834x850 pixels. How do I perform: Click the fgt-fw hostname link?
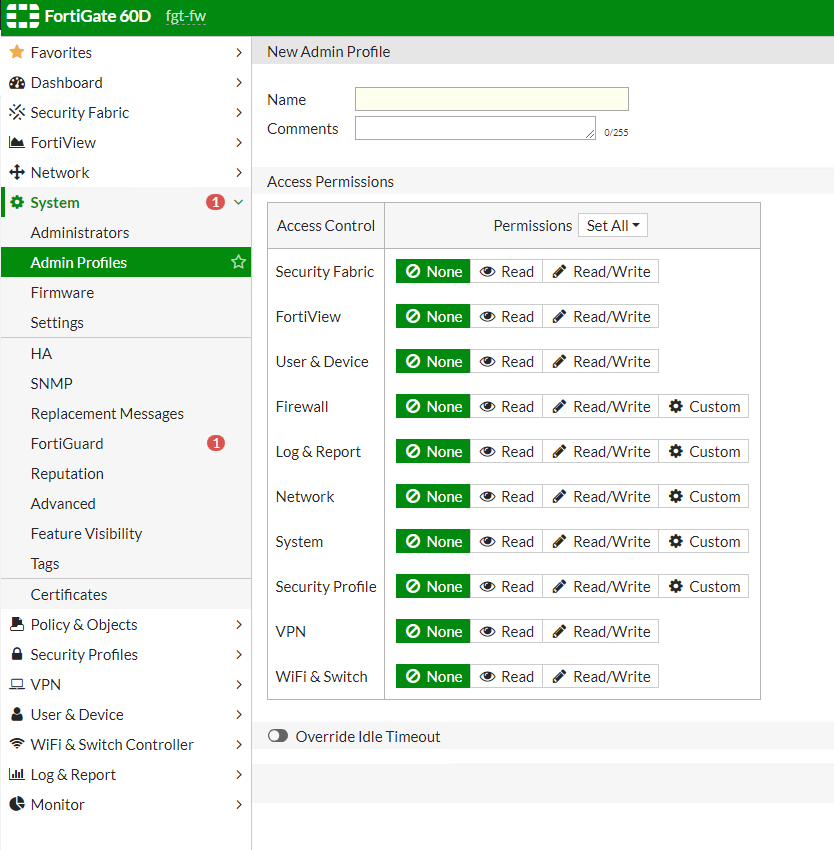pyautogui.click(x=186, y=17)
